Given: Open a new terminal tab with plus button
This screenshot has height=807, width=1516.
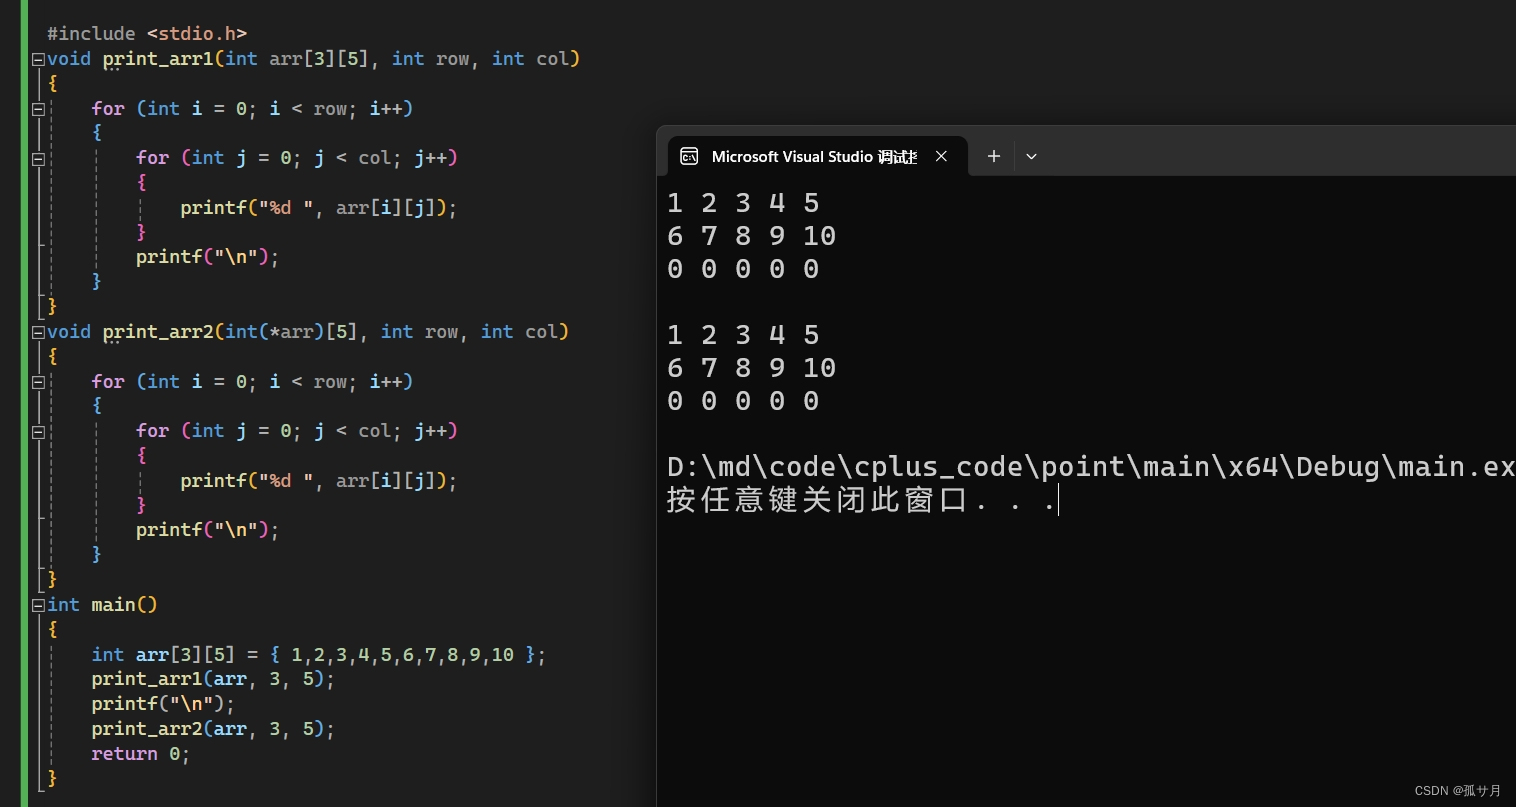Looking at the screenshot, I should tap(993, 156).
